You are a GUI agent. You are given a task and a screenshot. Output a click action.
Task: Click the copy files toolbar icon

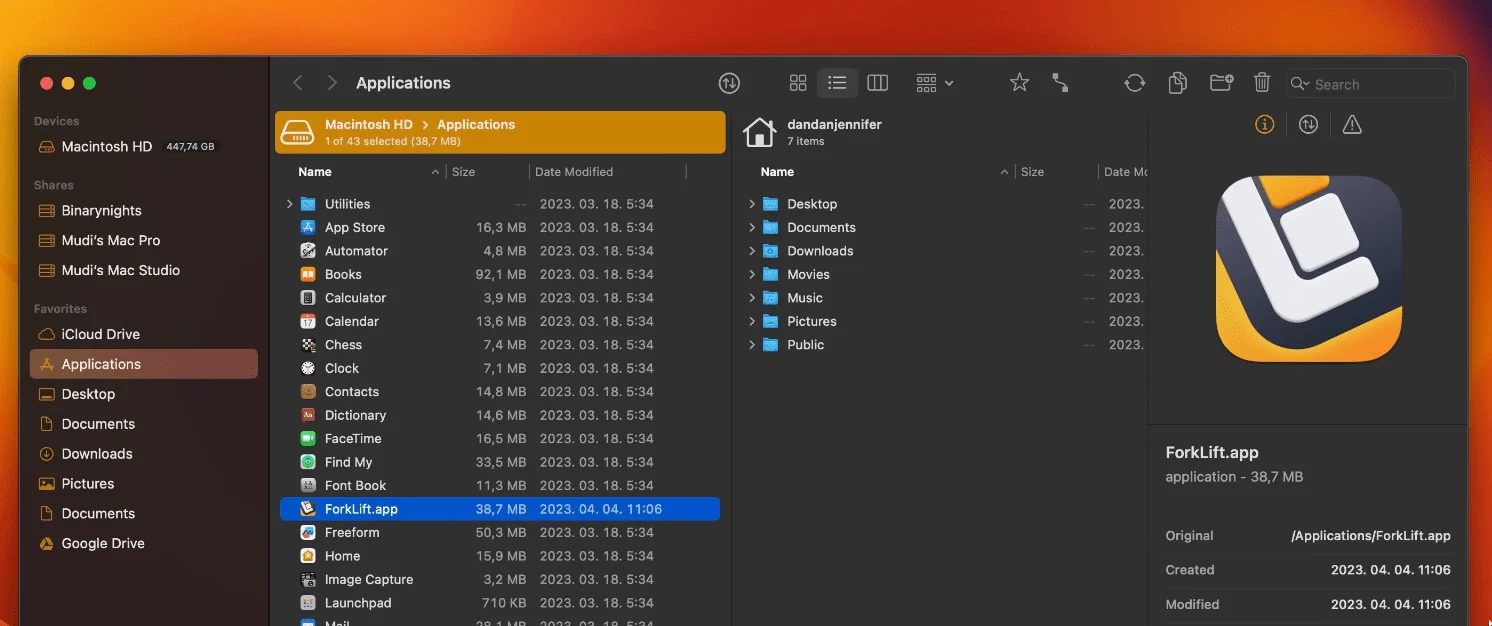[x=1177, y=83]
